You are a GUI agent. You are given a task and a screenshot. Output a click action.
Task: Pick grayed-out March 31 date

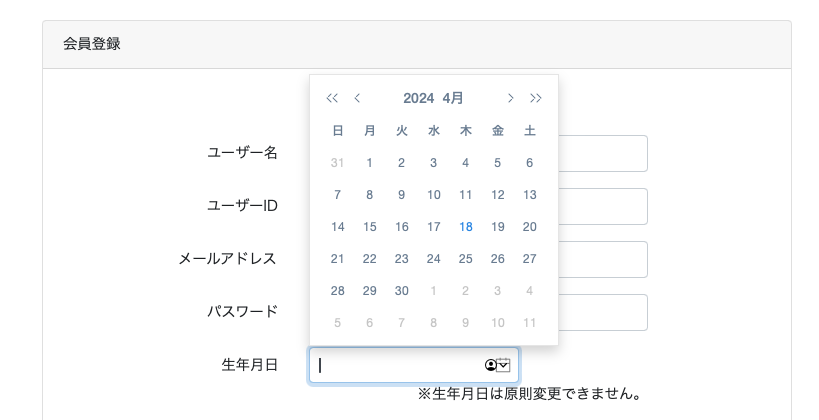pyautogui.click(x=337, y=163)
